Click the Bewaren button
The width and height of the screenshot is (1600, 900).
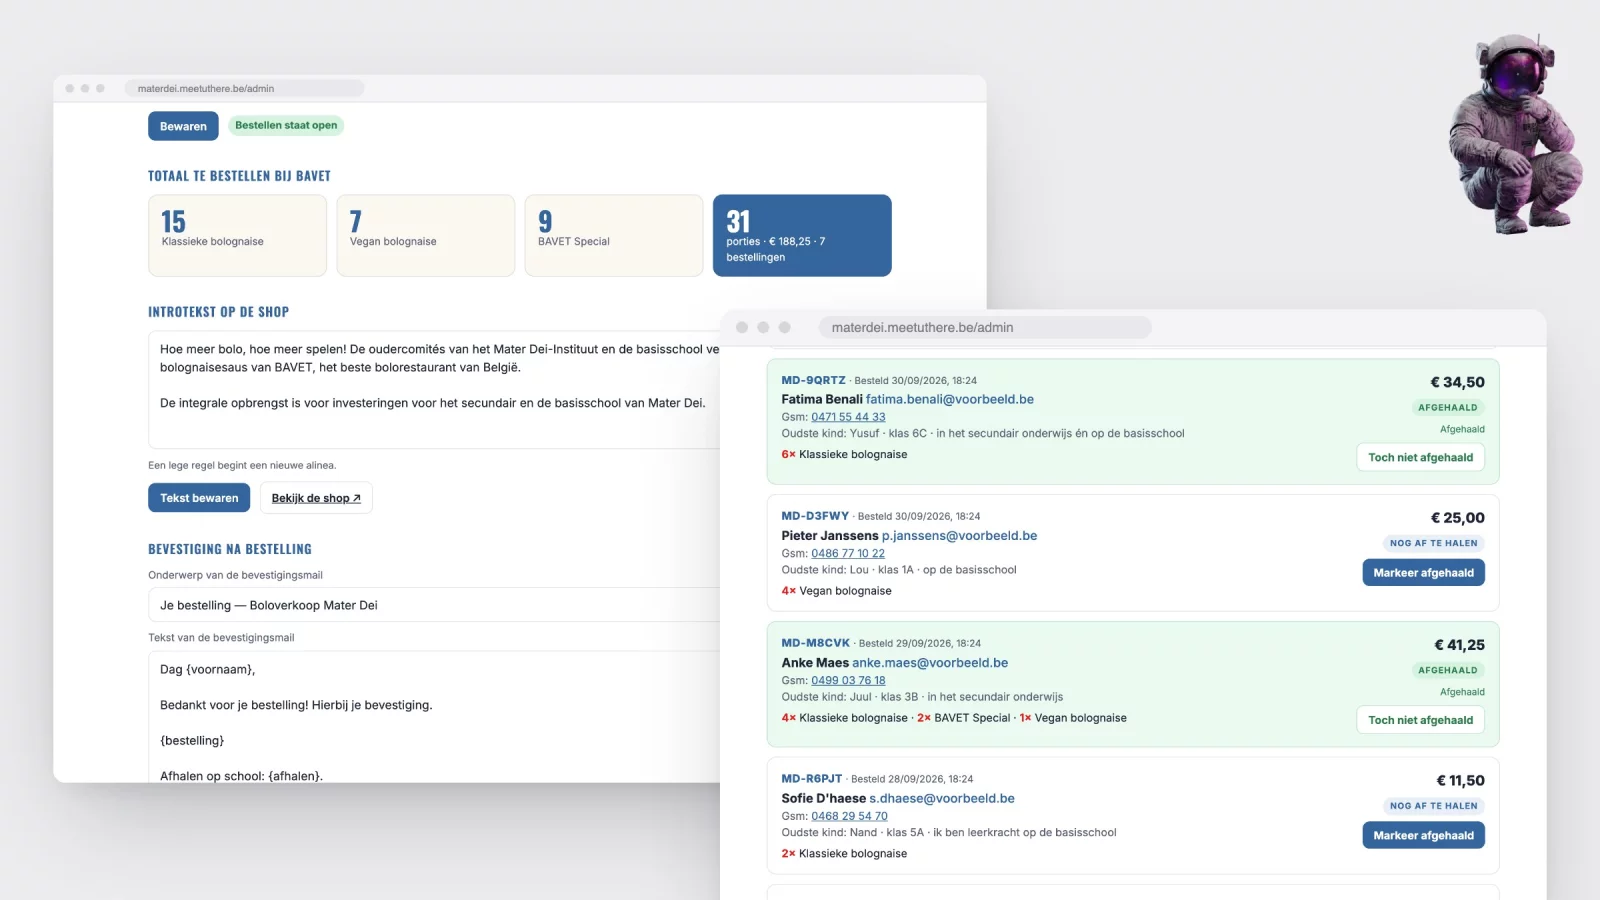183,126
